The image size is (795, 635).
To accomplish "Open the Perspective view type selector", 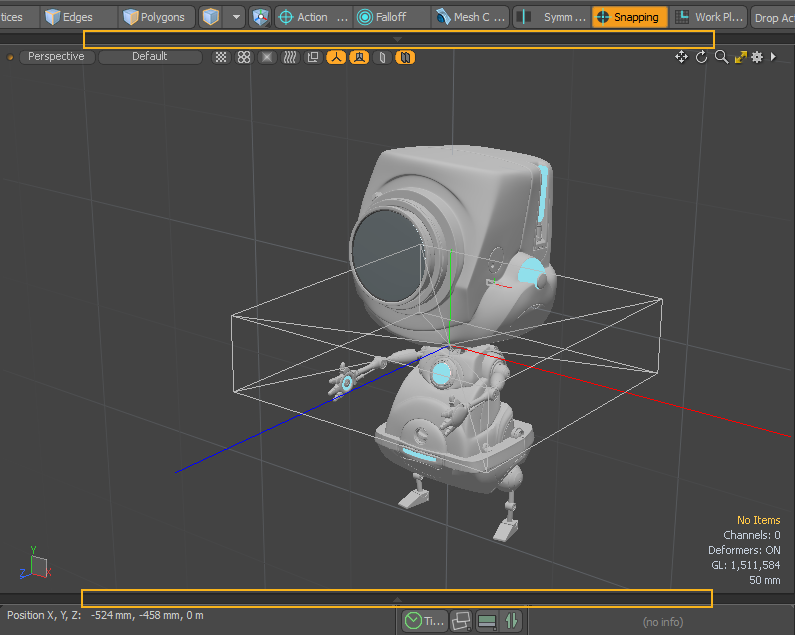I will coord(56,57).
